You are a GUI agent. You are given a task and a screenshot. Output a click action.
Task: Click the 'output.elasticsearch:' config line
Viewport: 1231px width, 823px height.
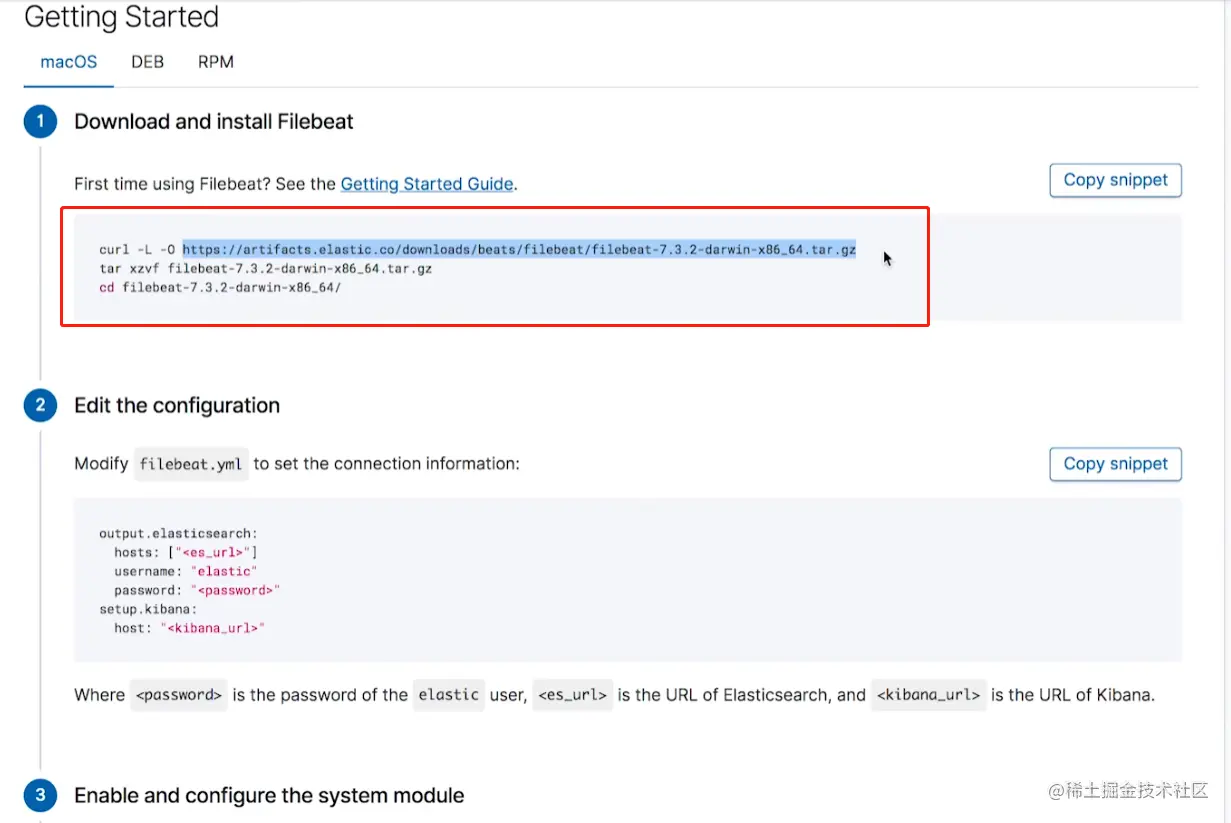pos(179,534)
